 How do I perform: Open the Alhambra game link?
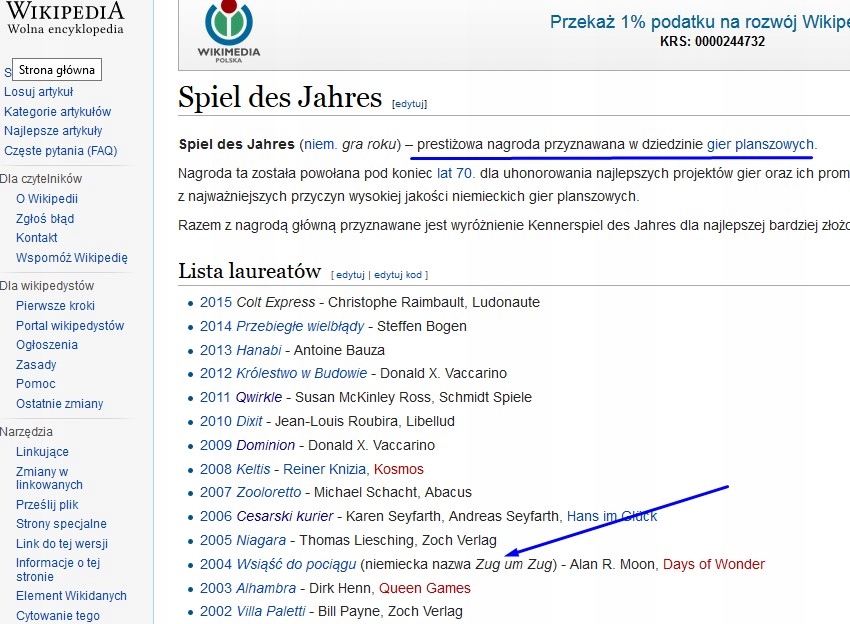tap(266, 588)
